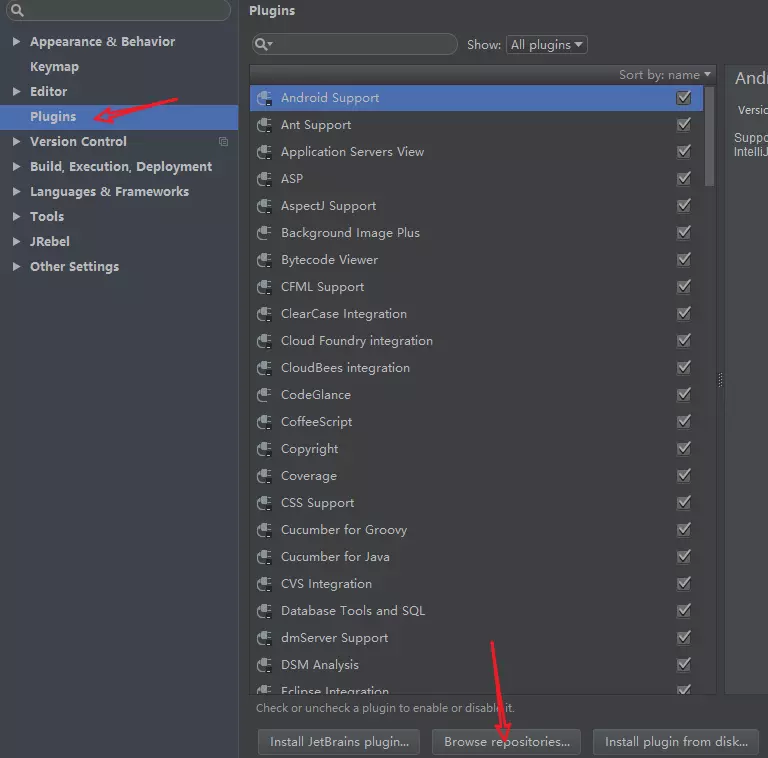Open the Show All plugins dropdown
The width and height of the screenshot is (768, 758).
[x=547, y=45]
